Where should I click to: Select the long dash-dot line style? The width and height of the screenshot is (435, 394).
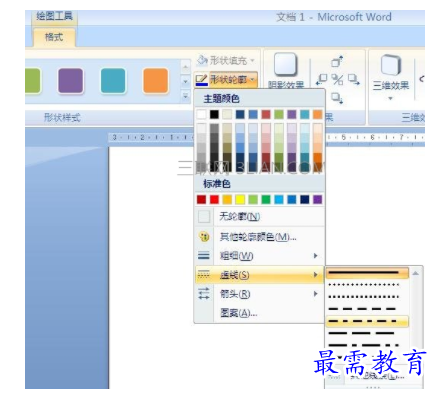pyautogui.click(x=367, y=345)
